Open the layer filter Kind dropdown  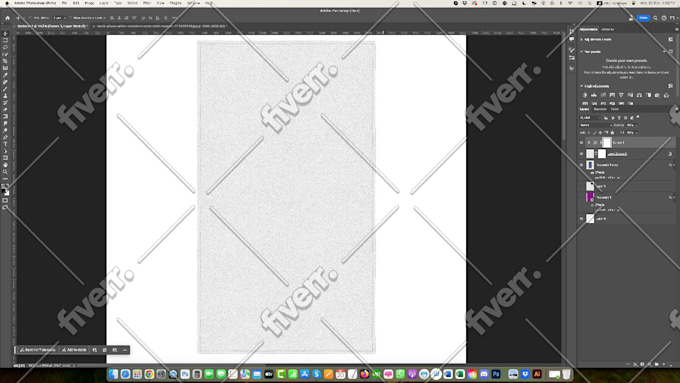tap(590, 118)
